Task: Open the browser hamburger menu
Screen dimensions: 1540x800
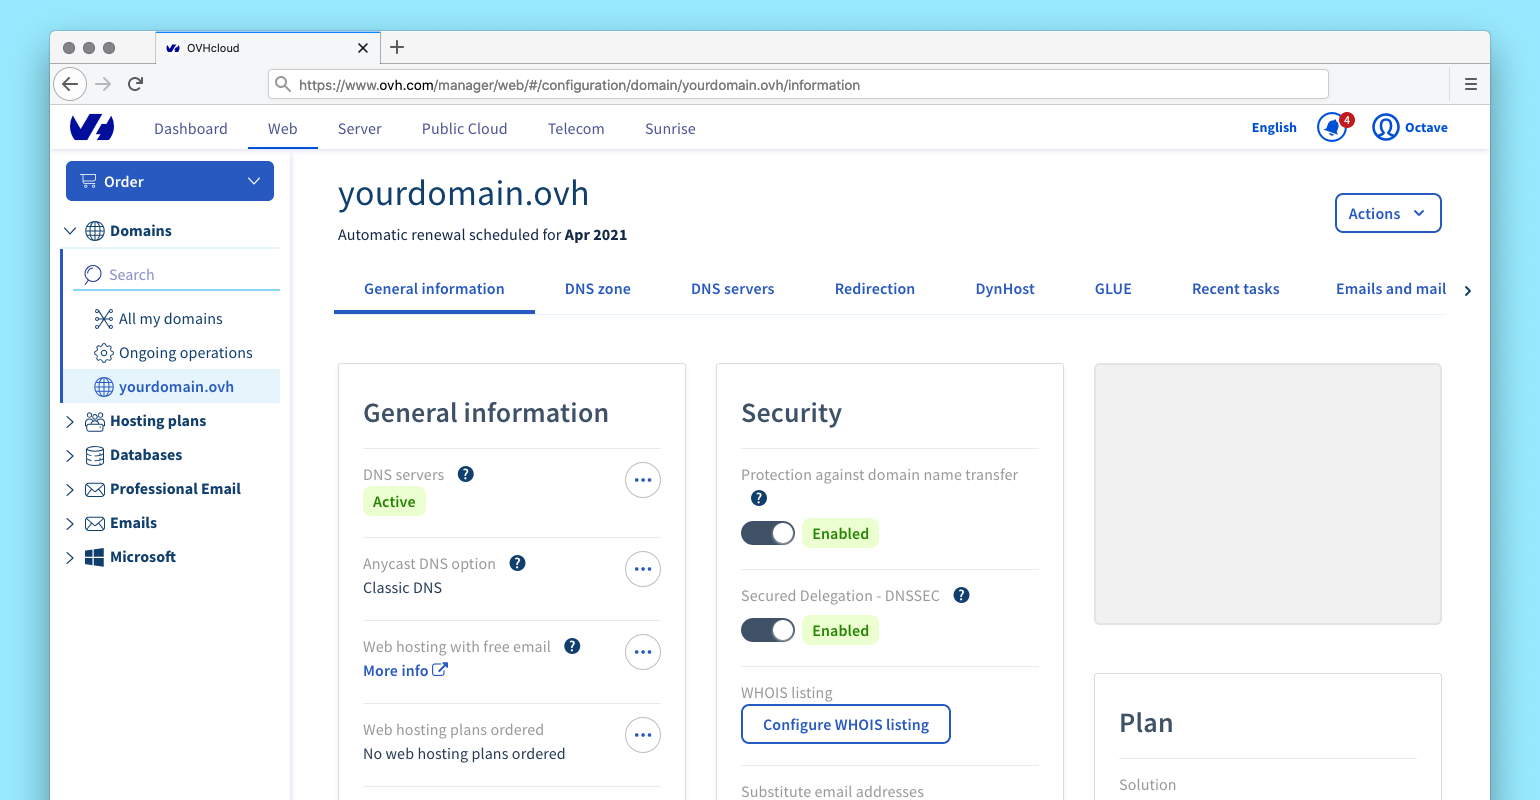Action: [x=1470, y=84]
